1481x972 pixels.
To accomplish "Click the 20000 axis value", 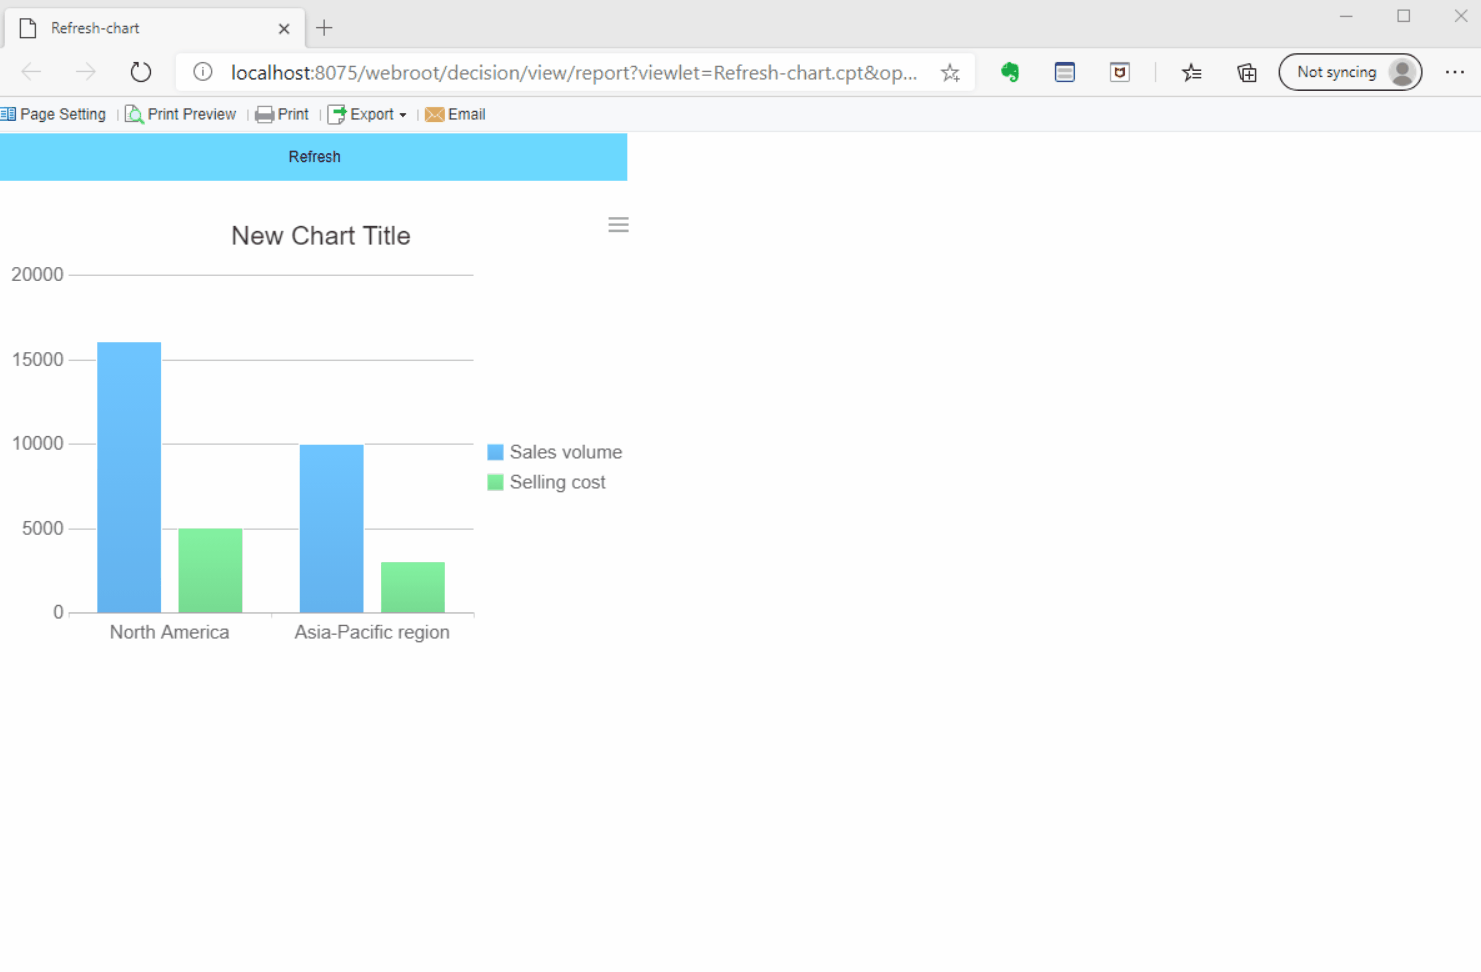I will click(37, 274).
